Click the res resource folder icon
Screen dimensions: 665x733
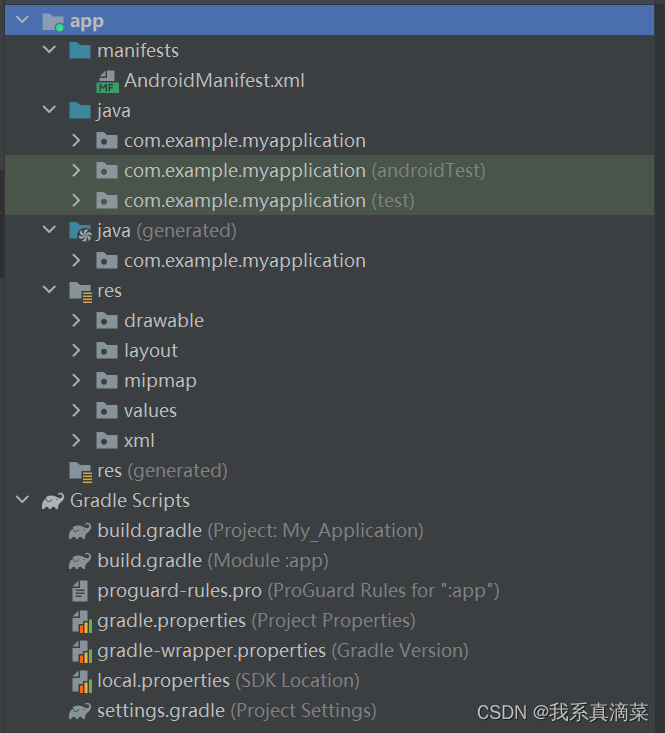click(81, 292)
